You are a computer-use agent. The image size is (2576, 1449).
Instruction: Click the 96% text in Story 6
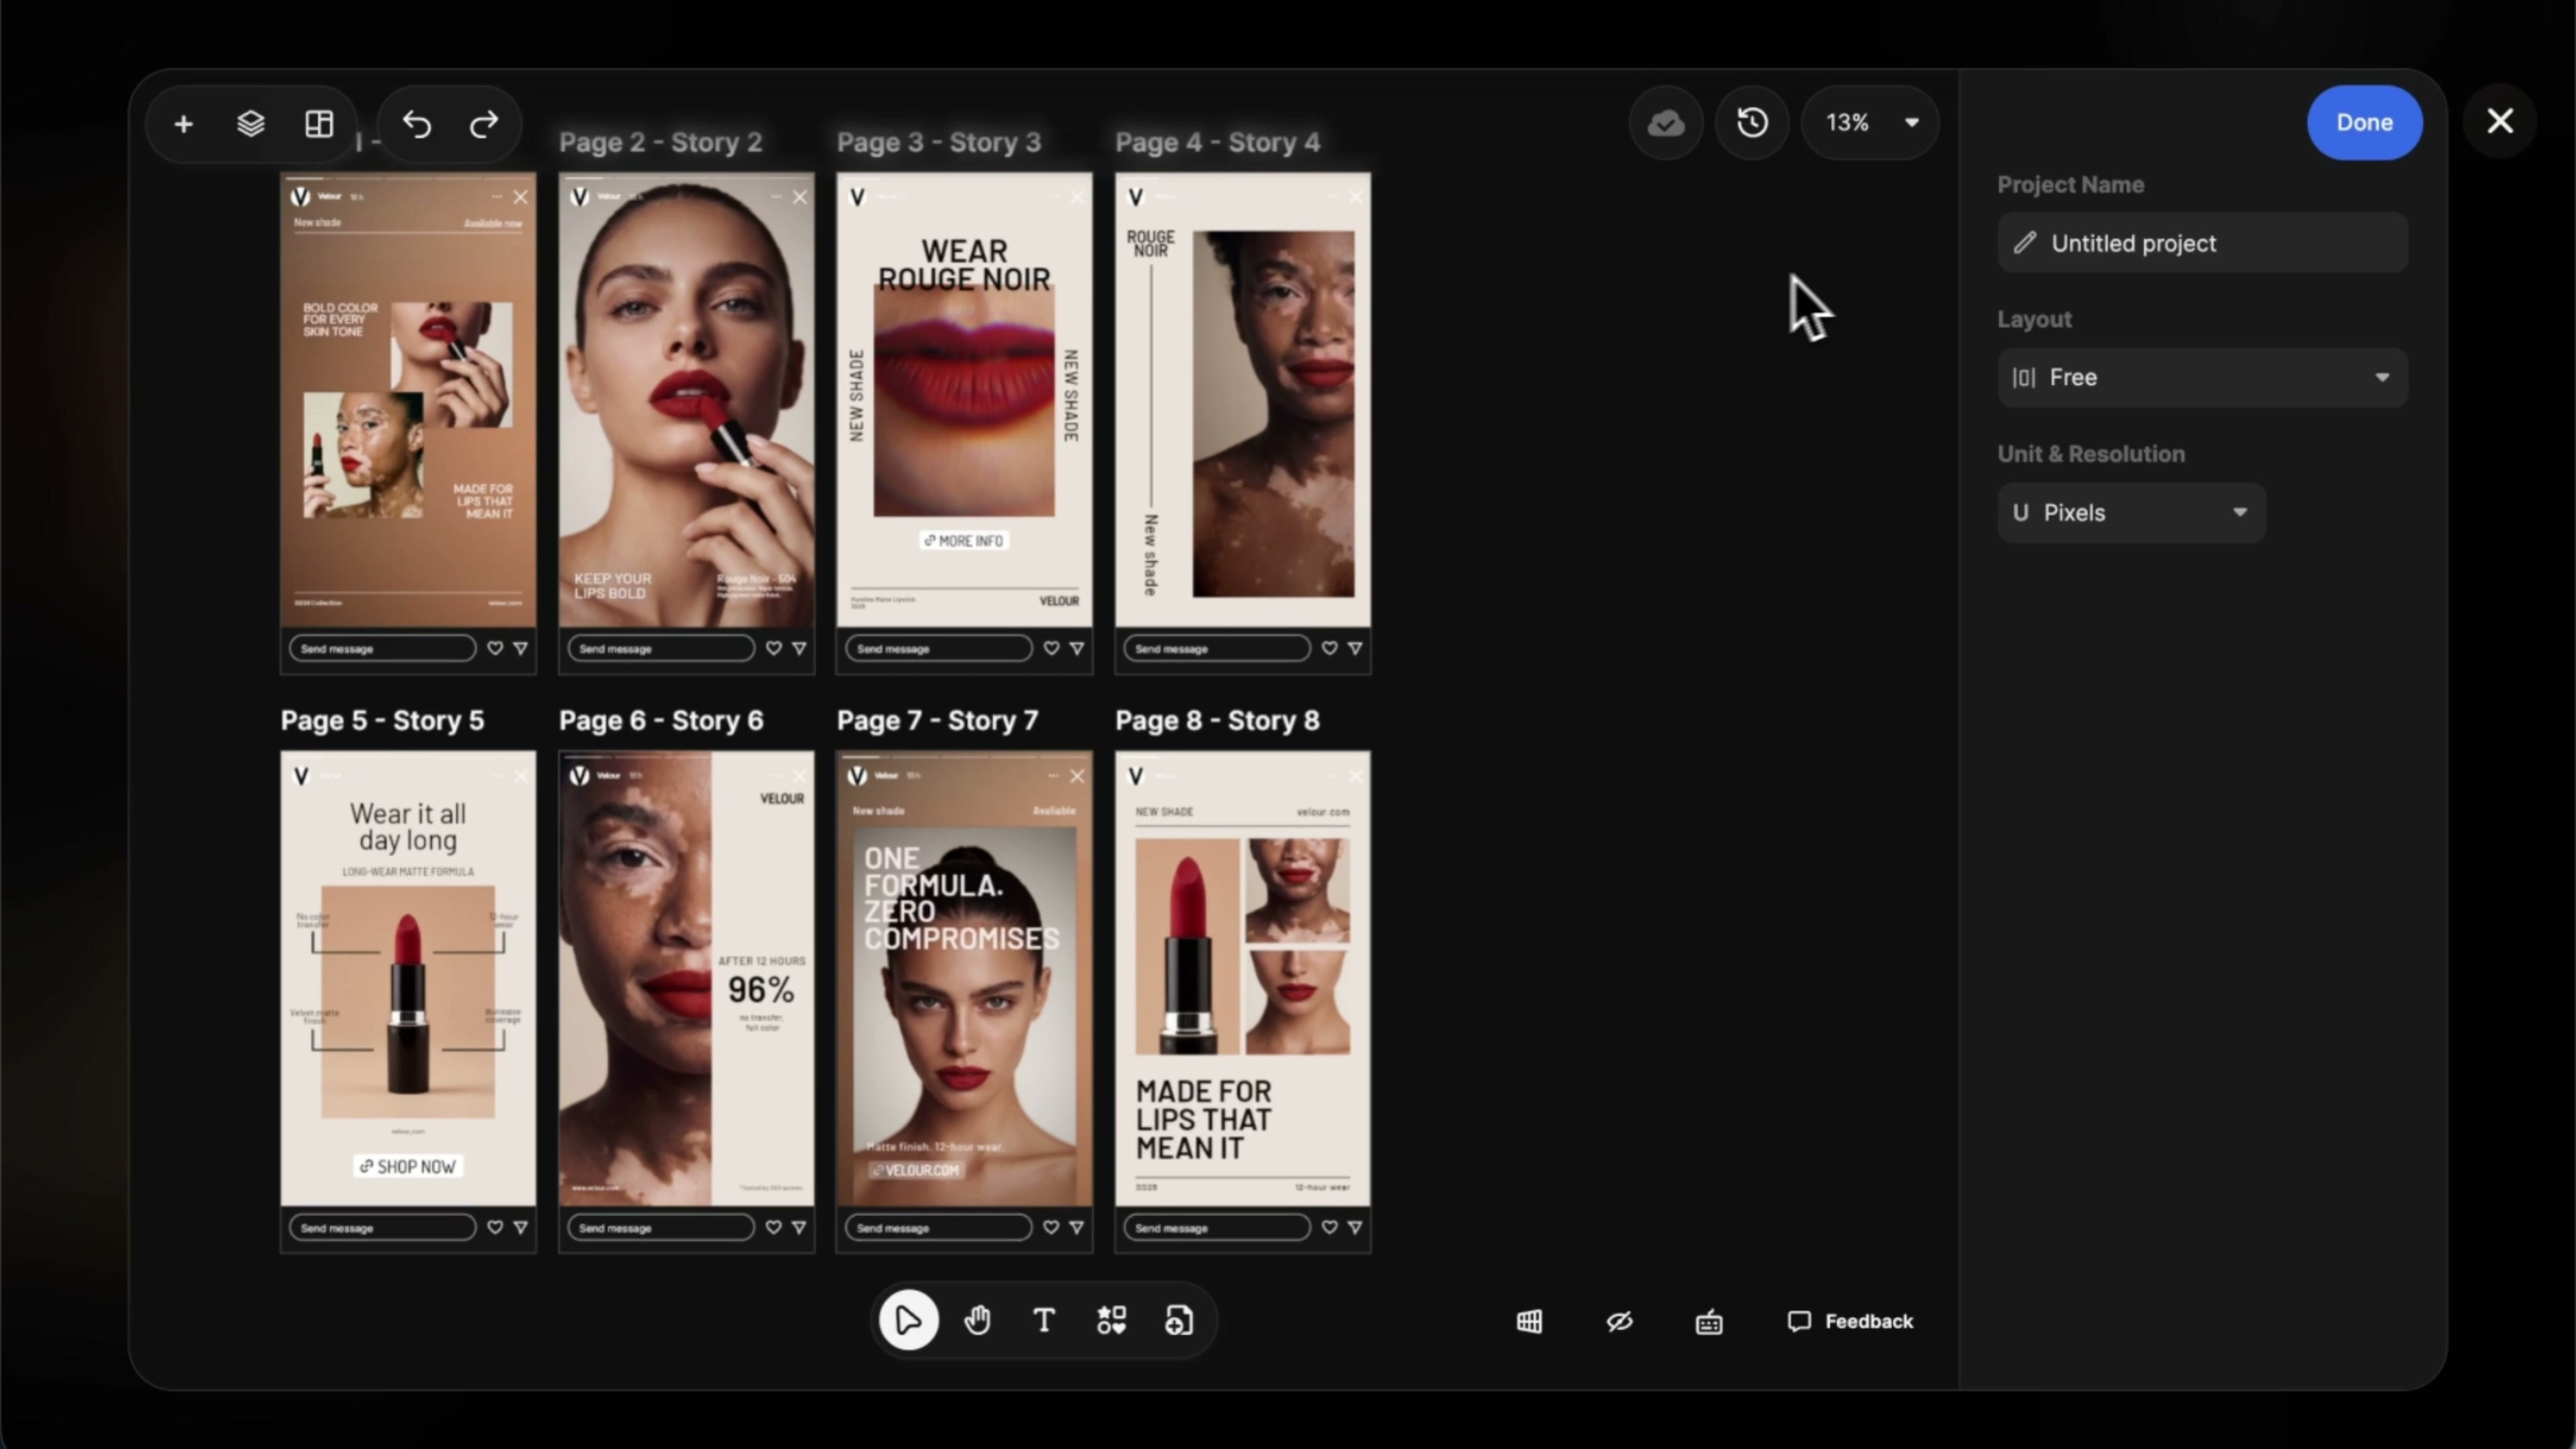[761, 990]
